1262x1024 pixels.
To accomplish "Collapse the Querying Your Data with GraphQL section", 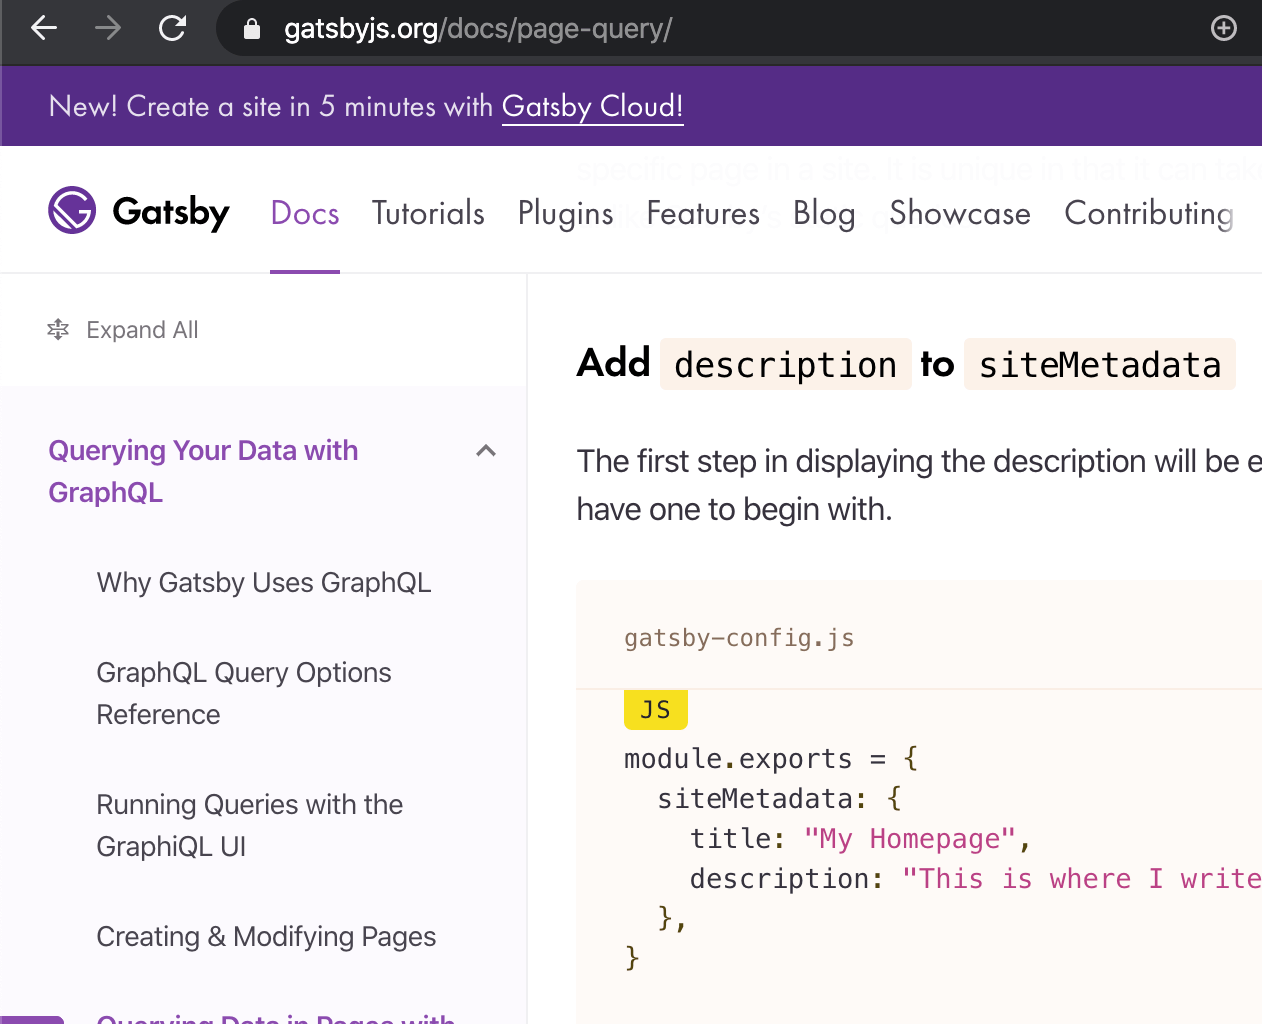I will click(x=486, y=451).
